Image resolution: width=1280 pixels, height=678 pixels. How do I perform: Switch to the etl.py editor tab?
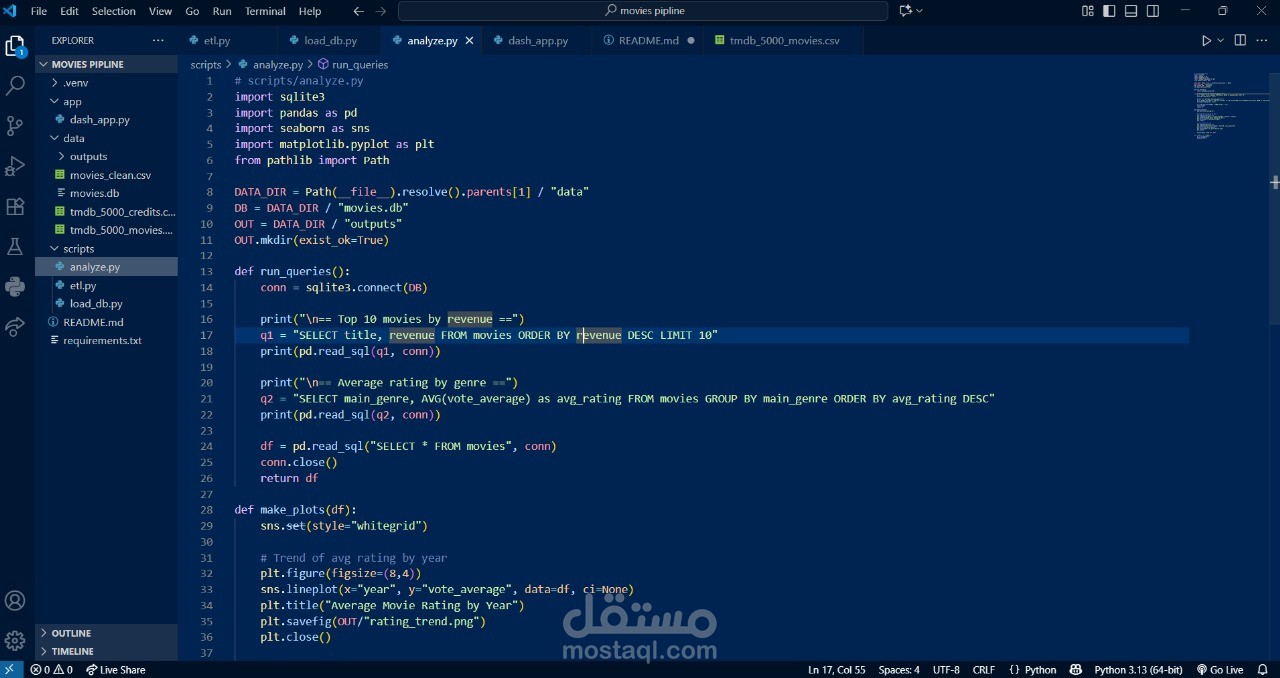[x=215, y=41]
